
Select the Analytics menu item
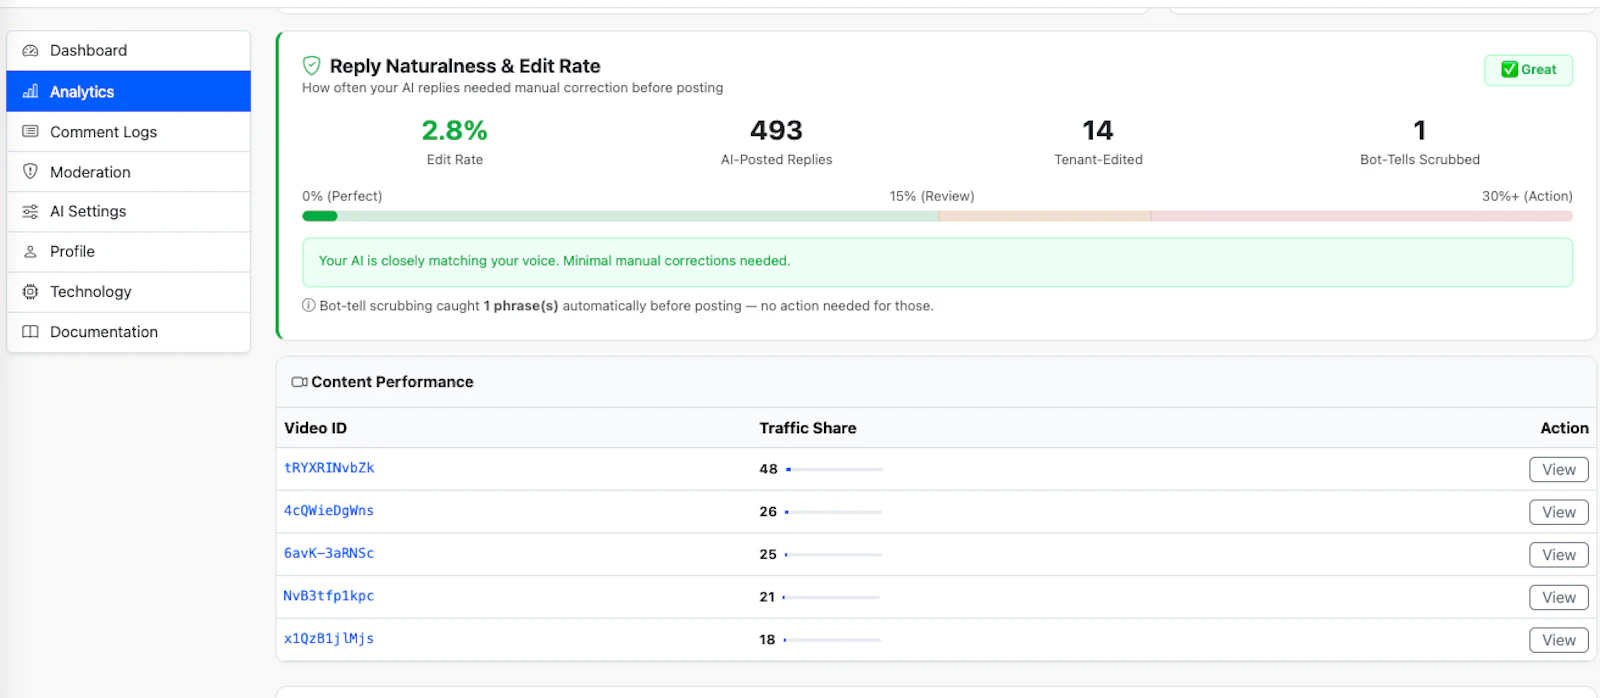pyautogui.click(x=128, y=91)
